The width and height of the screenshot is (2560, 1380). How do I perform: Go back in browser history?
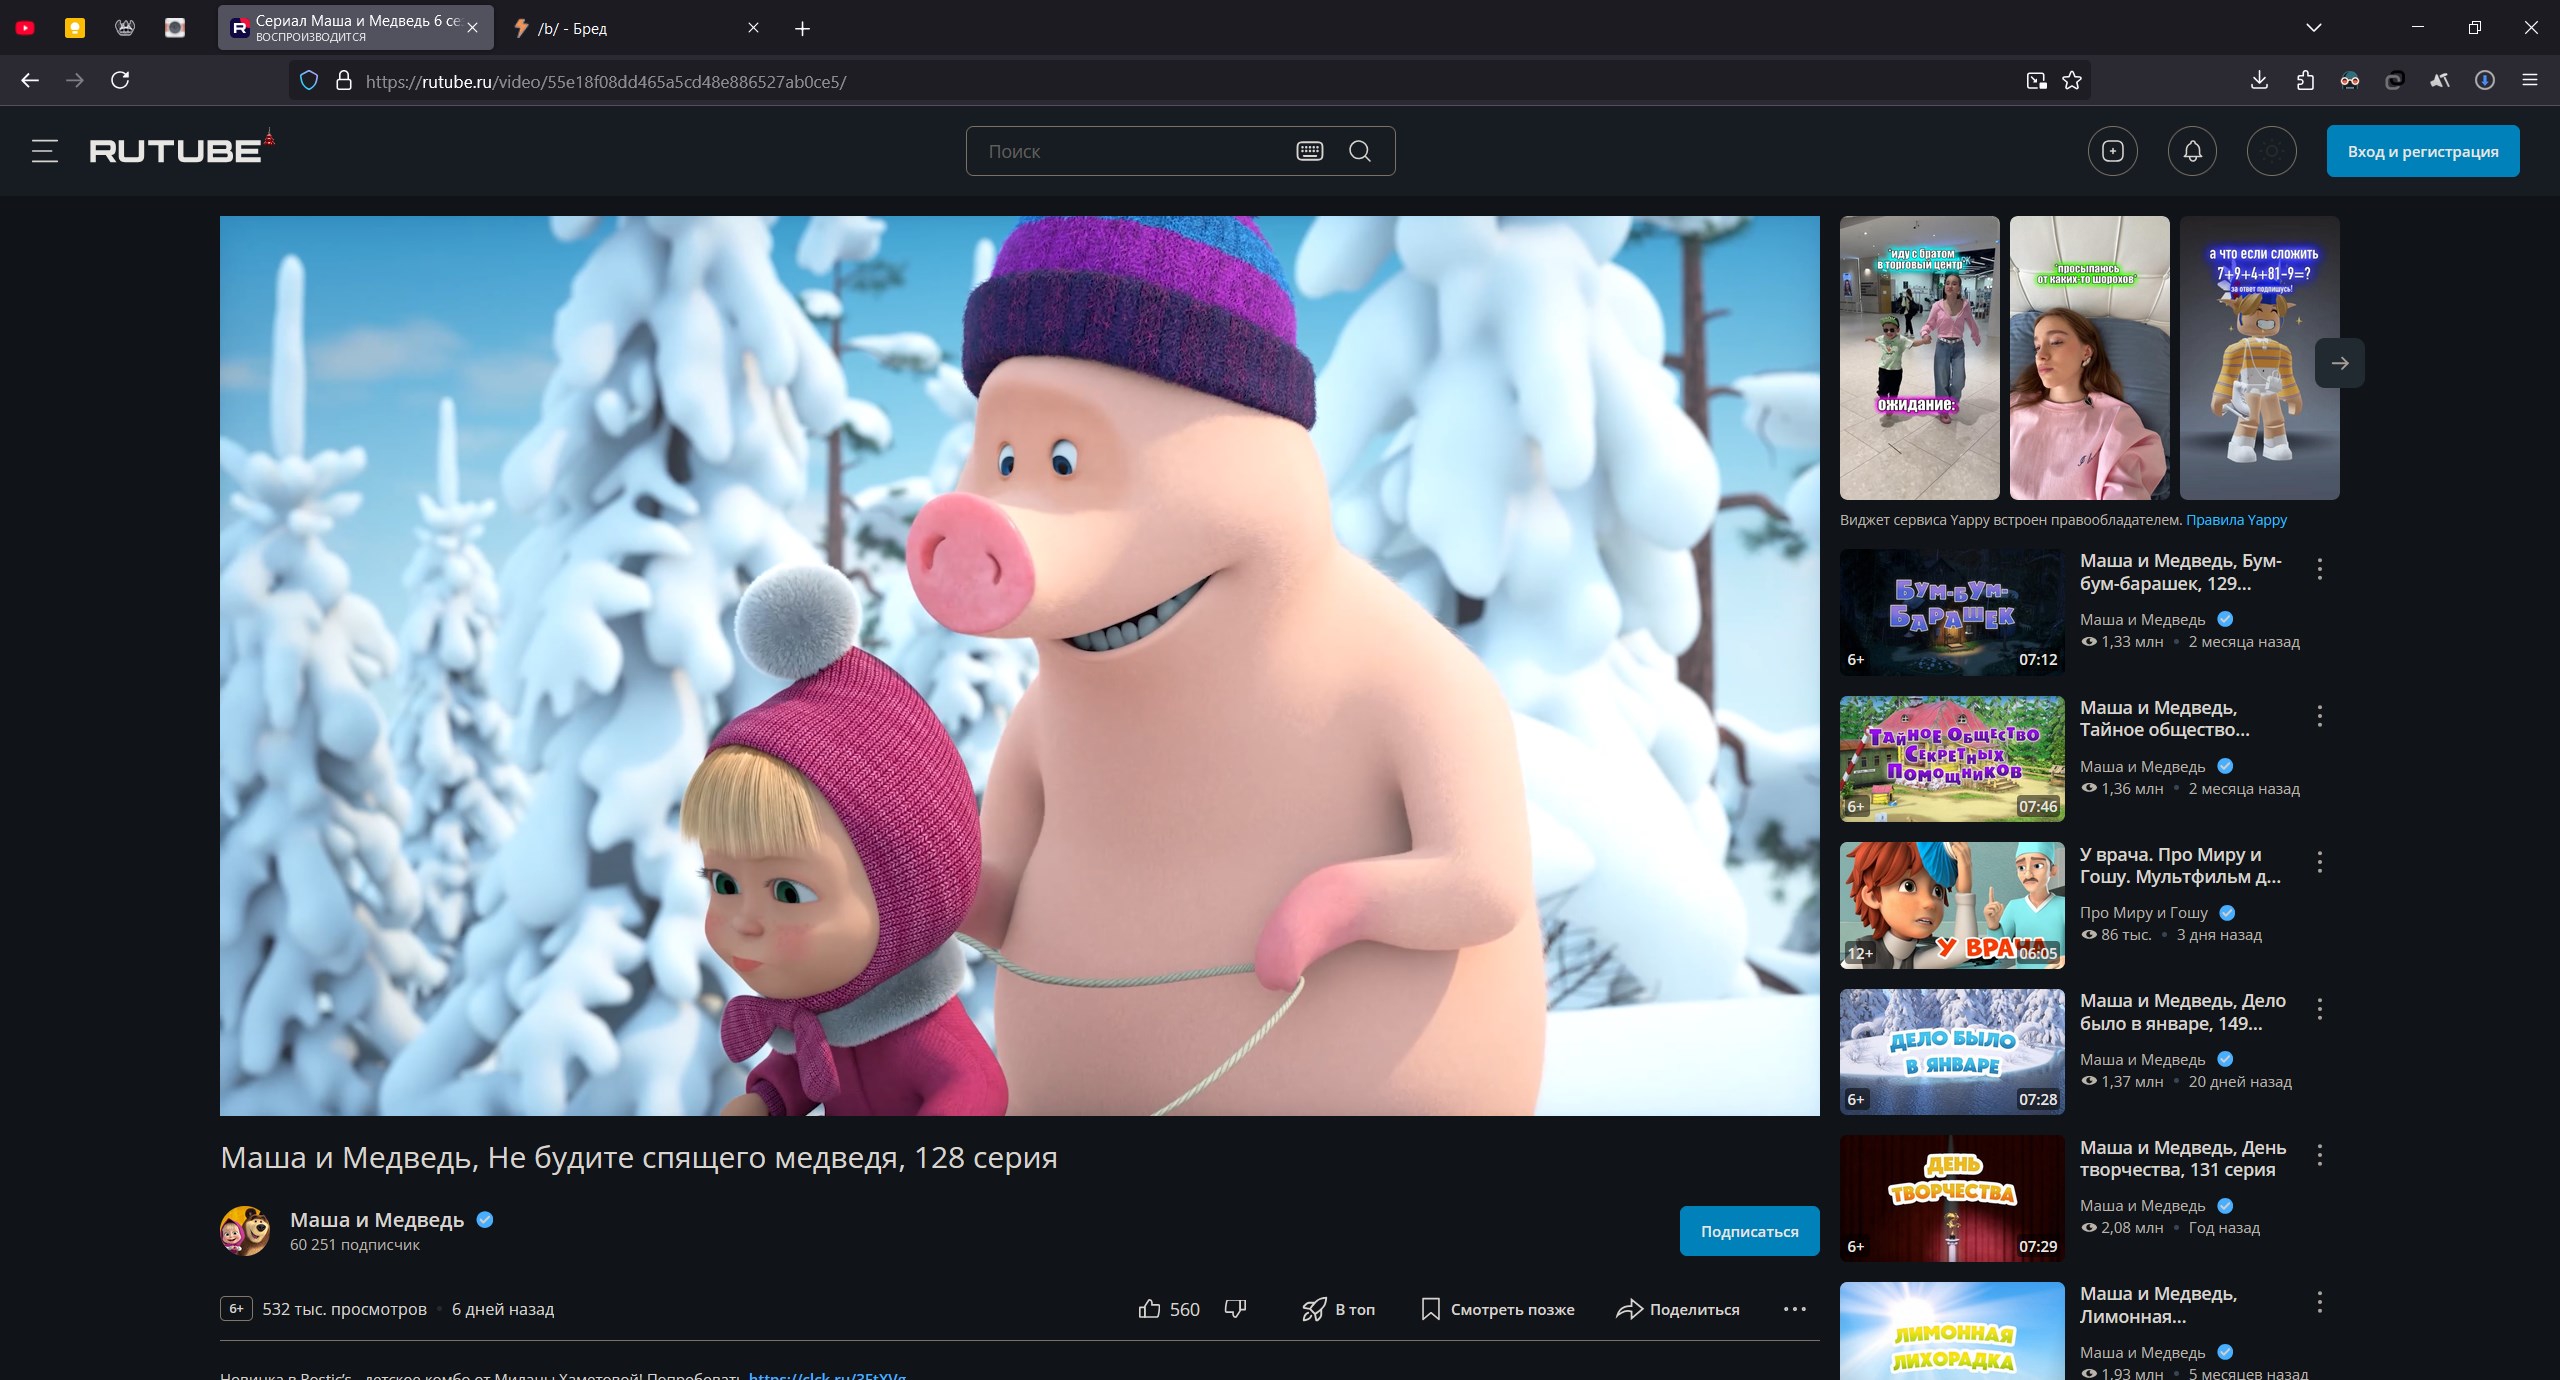click(x=30, y=80)
